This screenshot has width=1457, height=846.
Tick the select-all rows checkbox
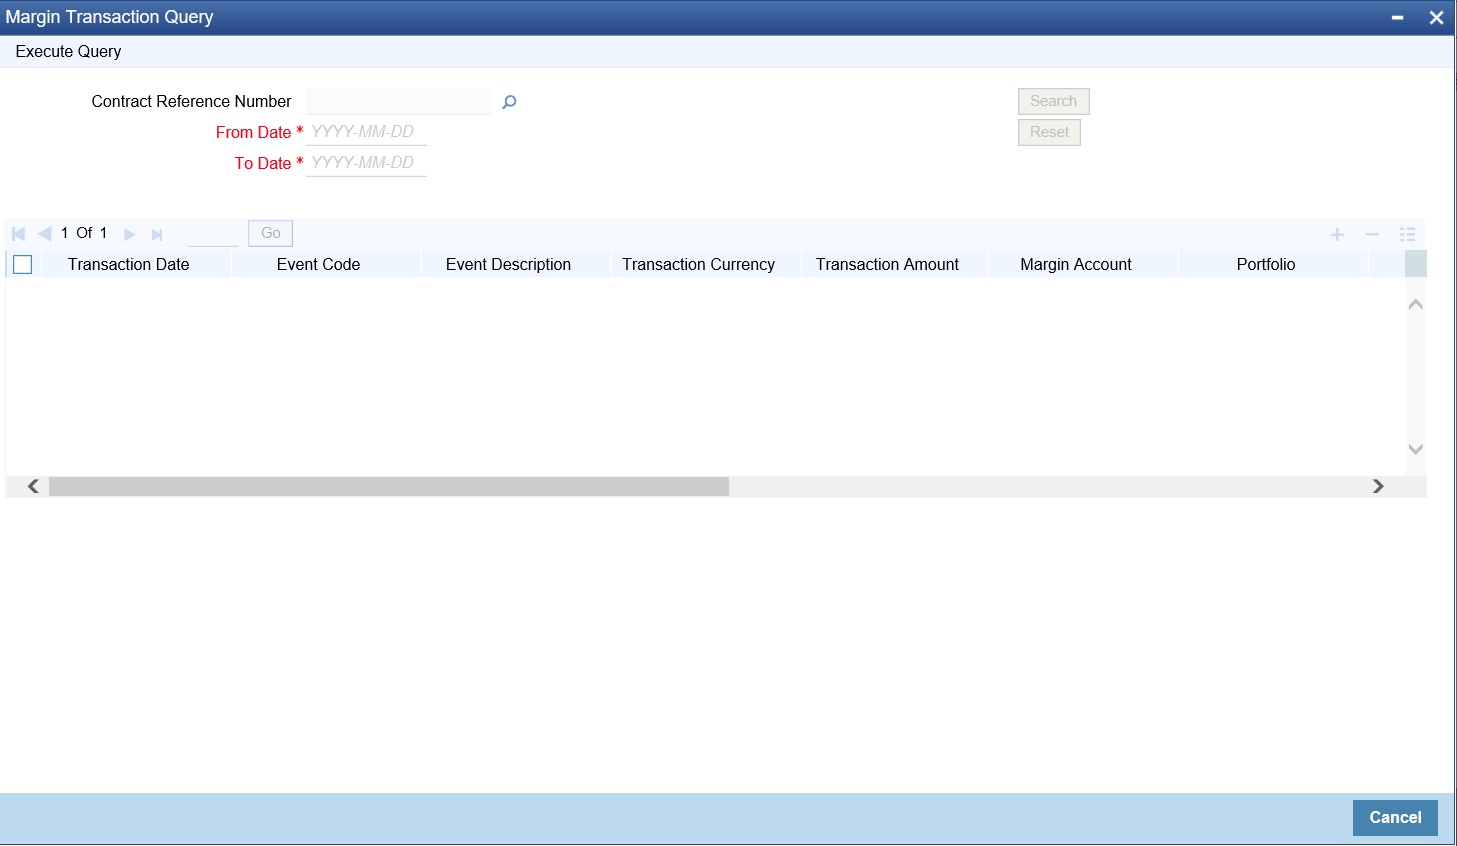pos(22,264)
